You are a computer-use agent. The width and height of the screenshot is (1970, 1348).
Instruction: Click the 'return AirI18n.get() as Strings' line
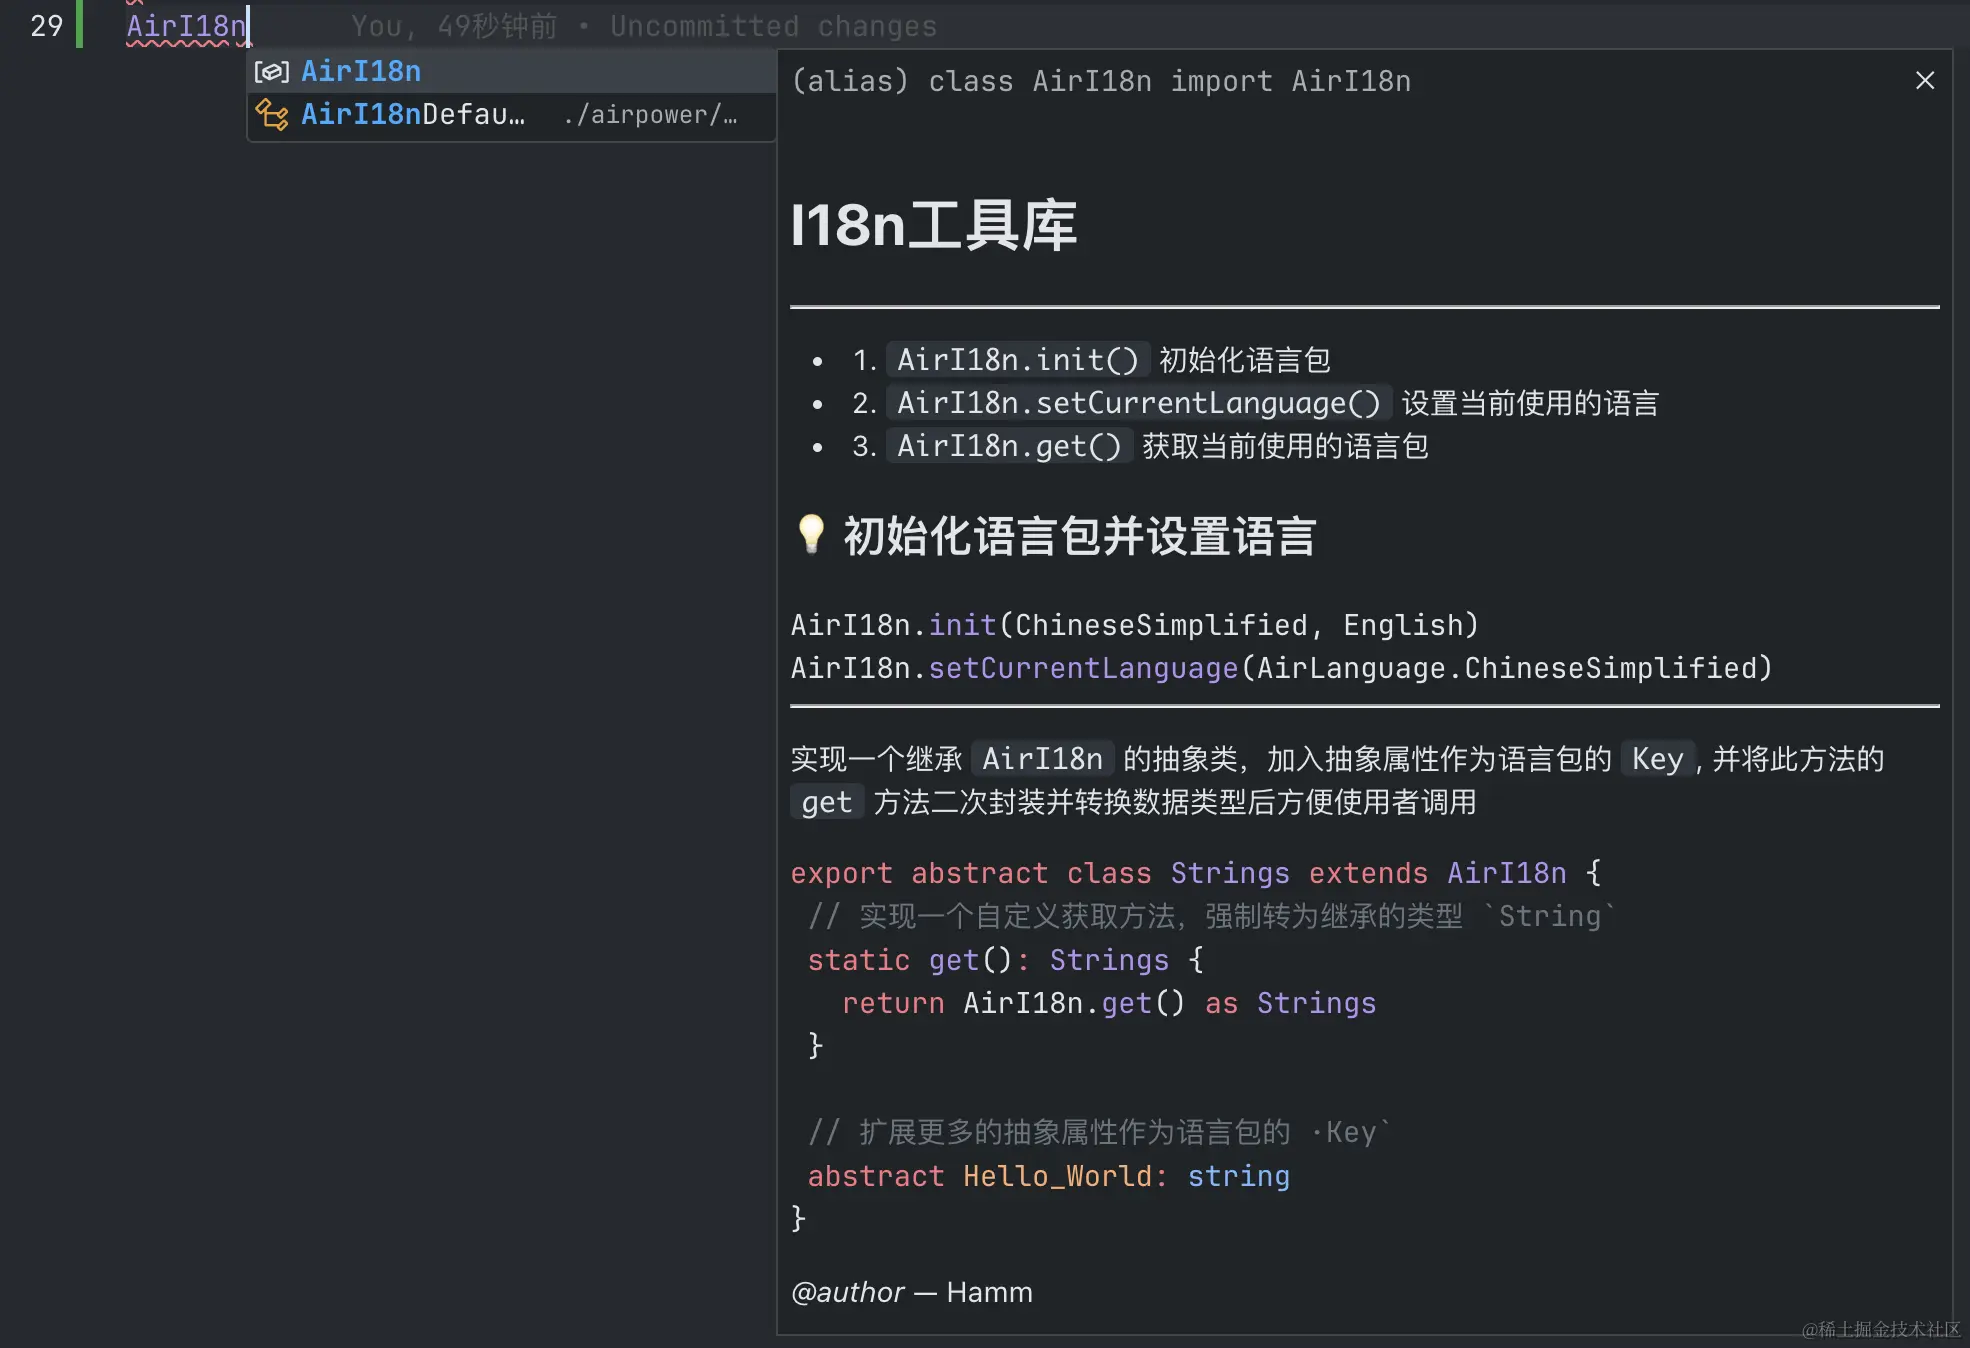(x=1109, y=1003)
